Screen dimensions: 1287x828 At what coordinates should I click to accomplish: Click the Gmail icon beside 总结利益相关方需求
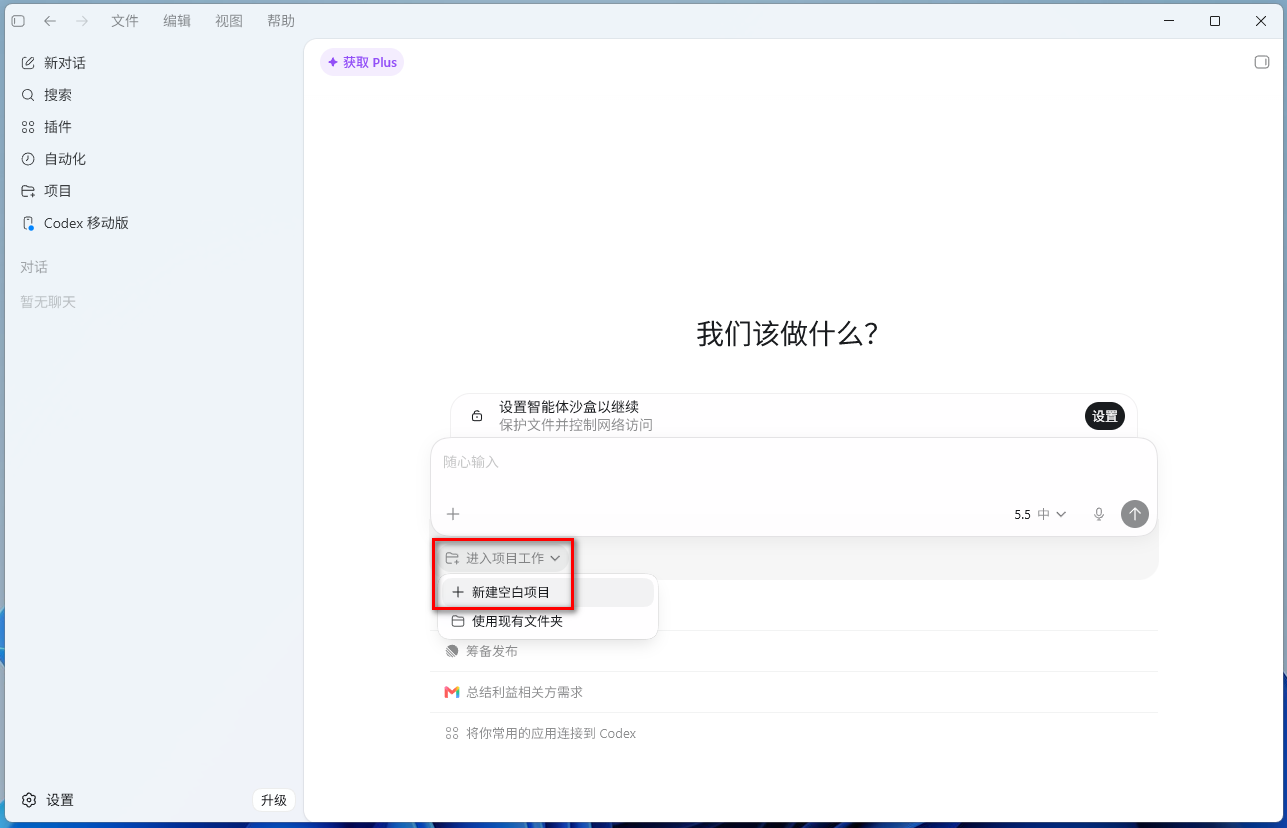tap(452, 692)
